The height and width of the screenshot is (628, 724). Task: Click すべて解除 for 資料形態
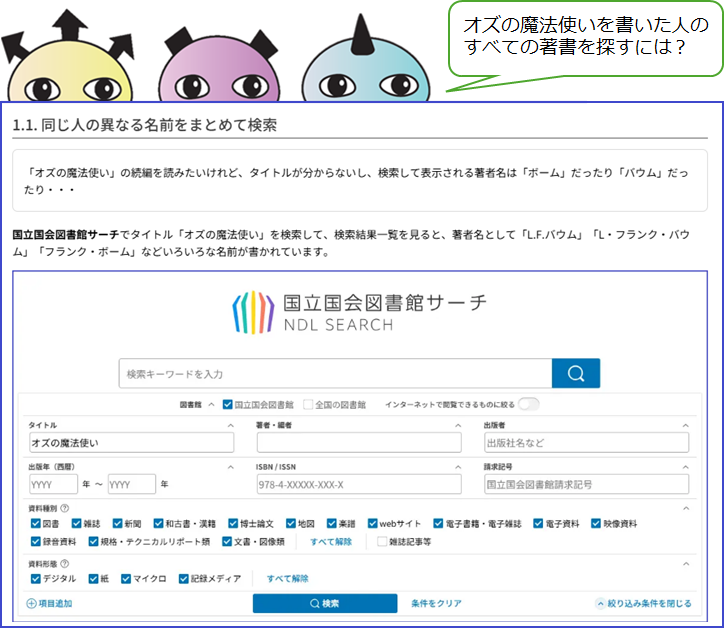(x=288, y=579)
